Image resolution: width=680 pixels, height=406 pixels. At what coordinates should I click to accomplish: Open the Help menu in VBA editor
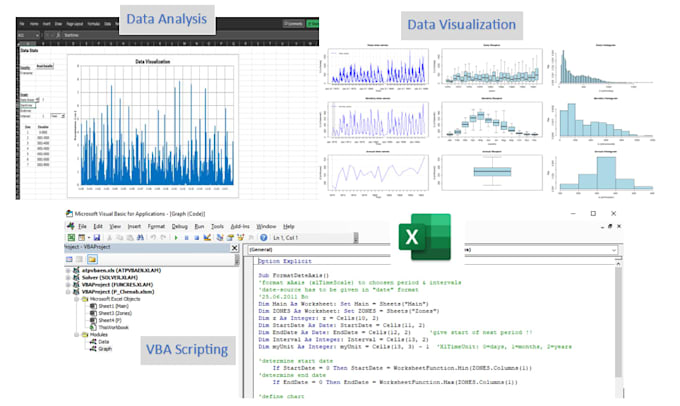point(288,226)
